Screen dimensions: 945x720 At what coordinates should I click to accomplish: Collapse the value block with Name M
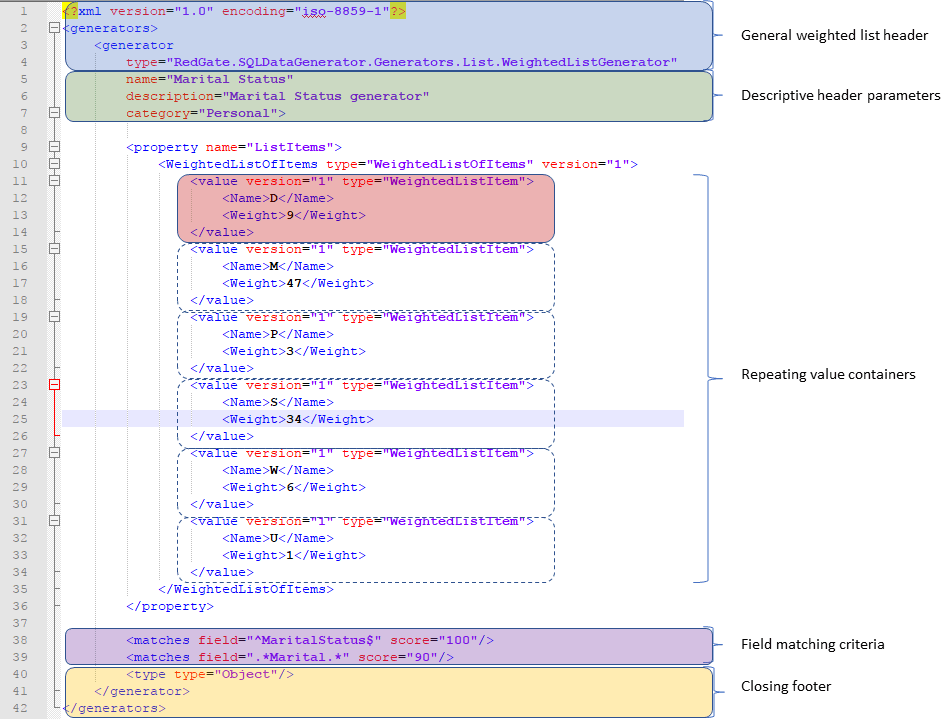[55, 249]
